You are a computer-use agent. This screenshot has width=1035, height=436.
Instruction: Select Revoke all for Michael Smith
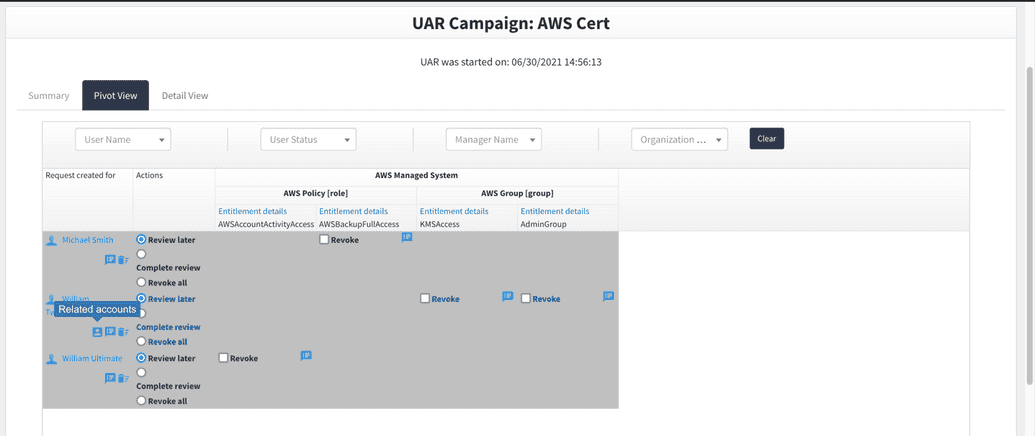(x=141, y=283)
